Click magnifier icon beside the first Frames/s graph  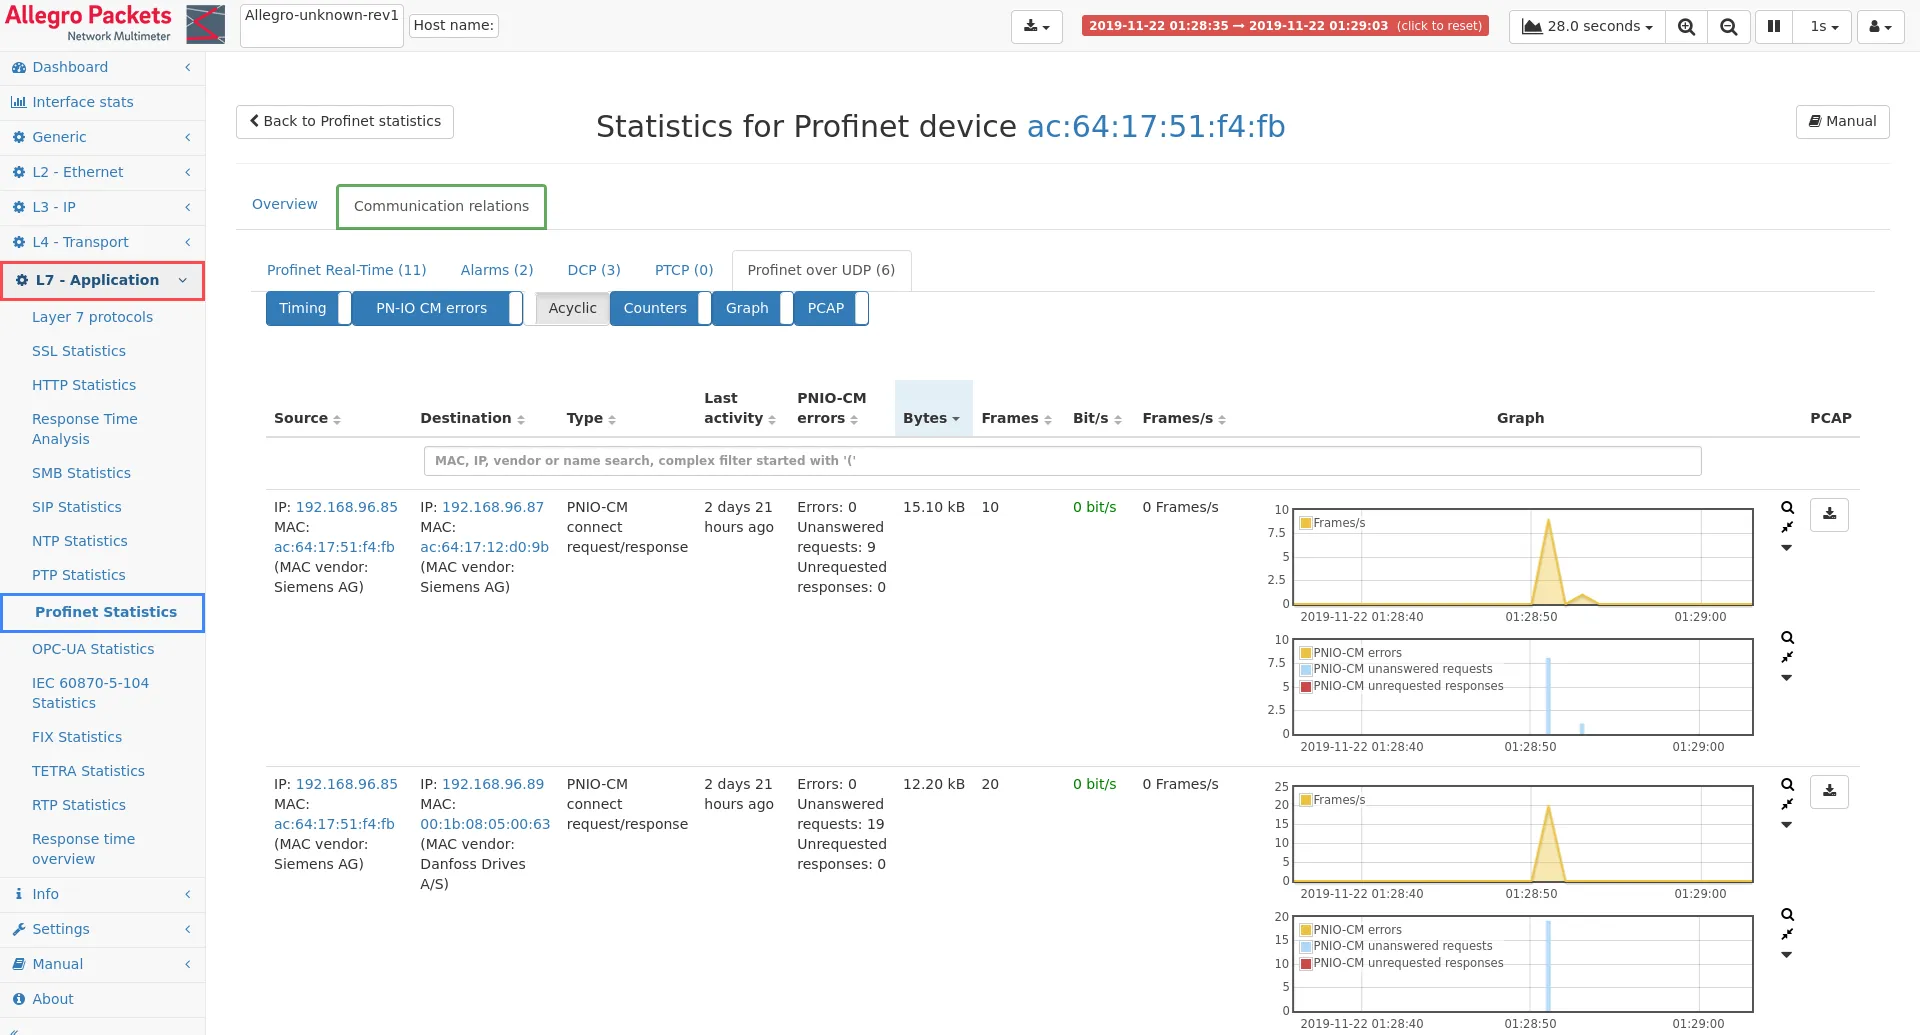1787,508
